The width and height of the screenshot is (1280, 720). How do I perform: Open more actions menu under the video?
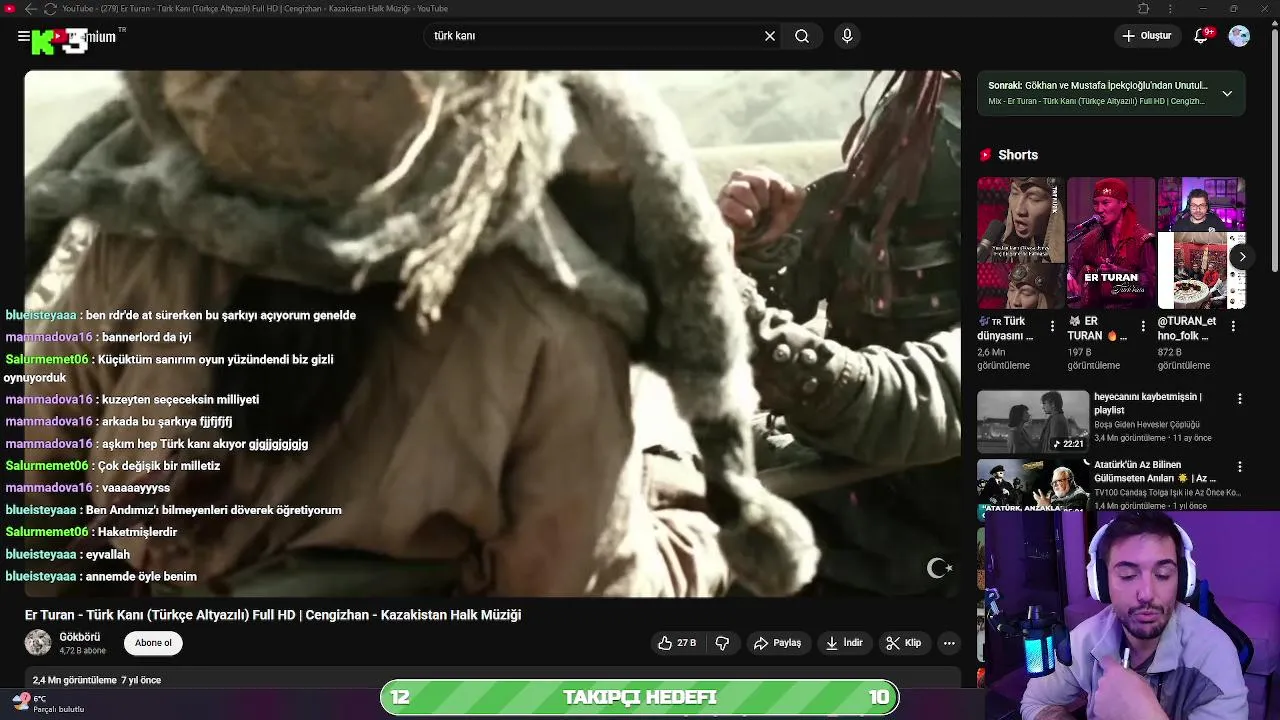tap(949, 643)
